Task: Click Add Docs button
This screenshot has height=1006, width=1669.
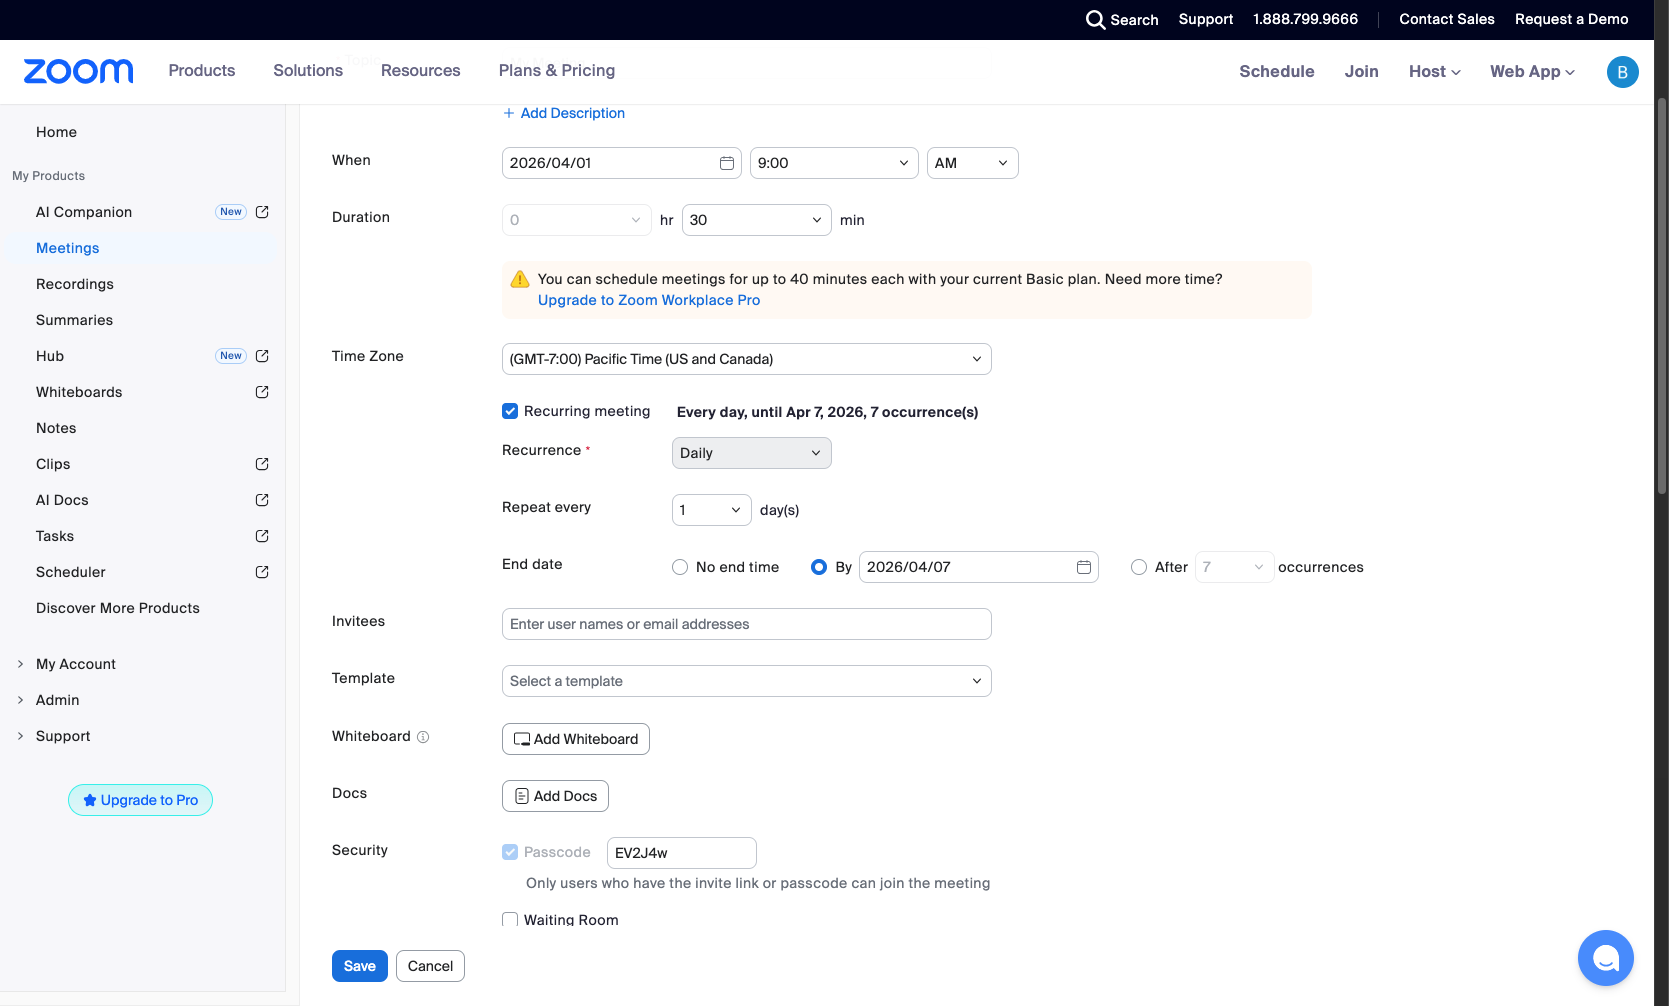Action: [555, 796]
